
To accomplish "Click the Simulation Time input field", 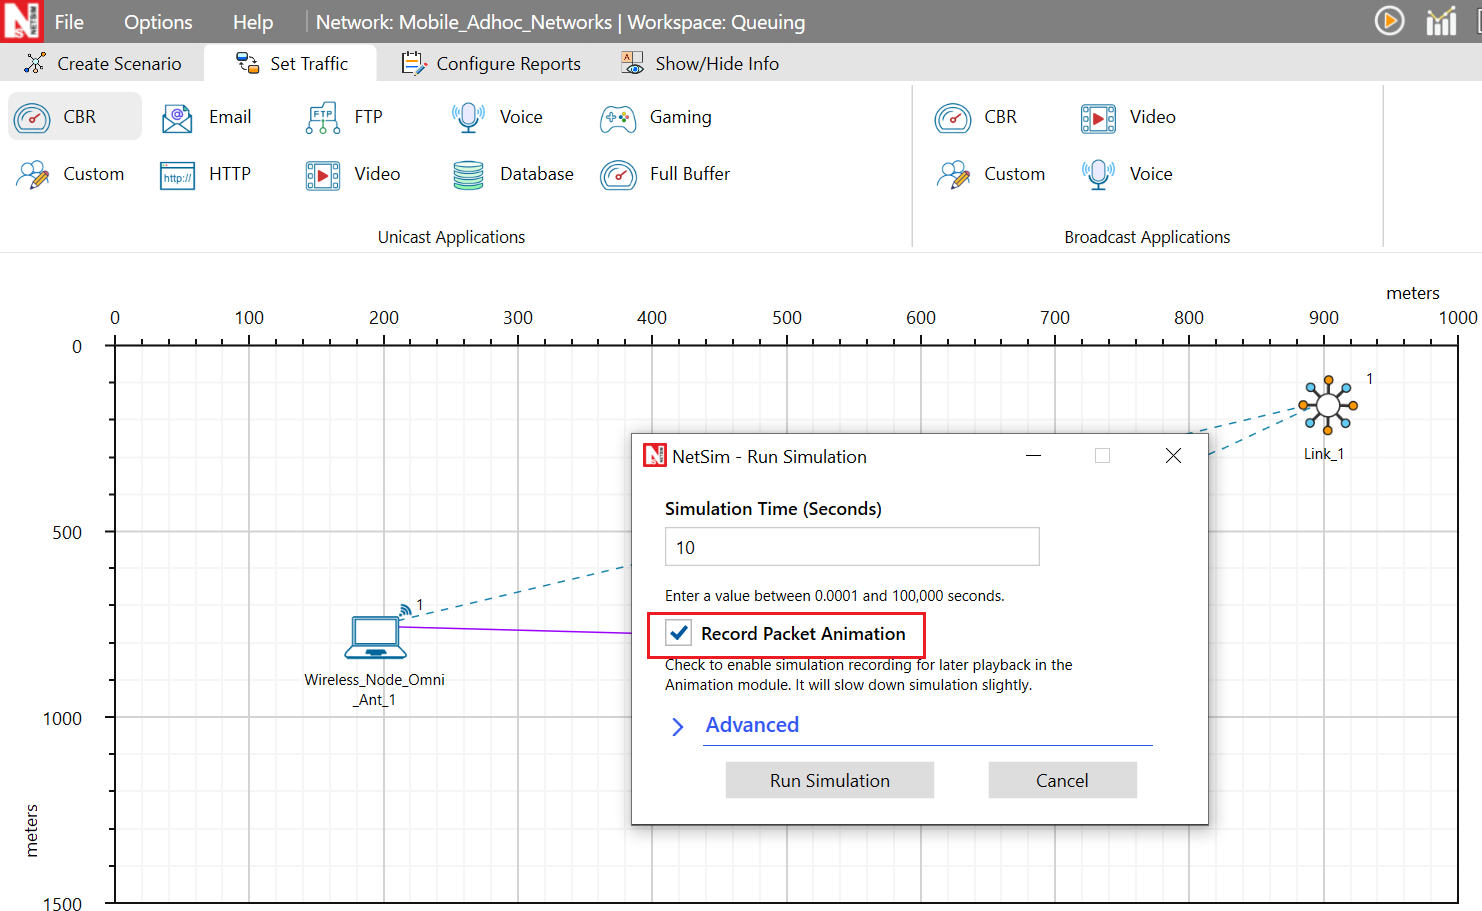I will (x=852, y=547).
